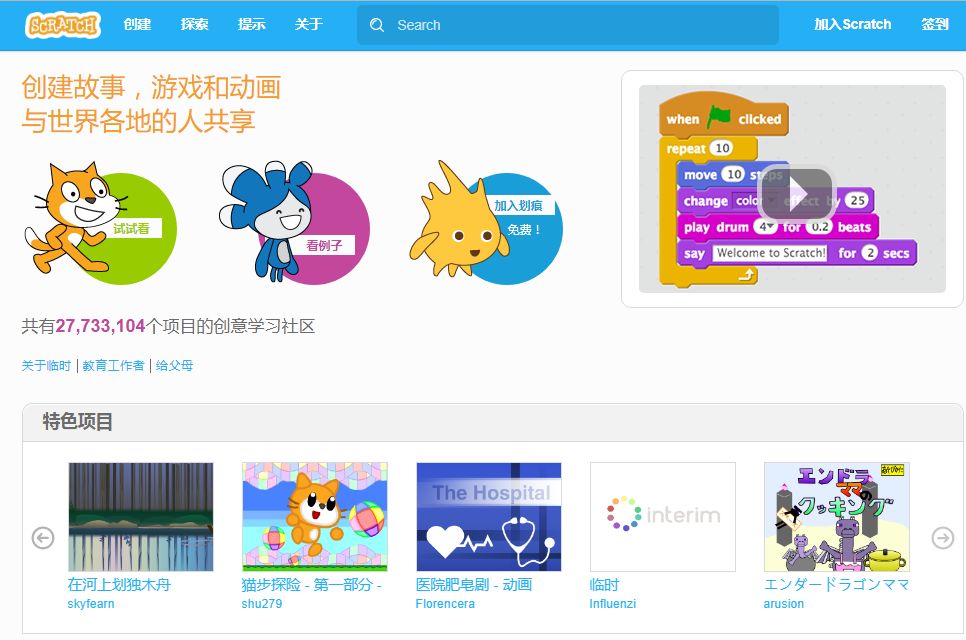966x640 pixels.
Task: Open the 关于 menu item
Action: pos(309,25)
